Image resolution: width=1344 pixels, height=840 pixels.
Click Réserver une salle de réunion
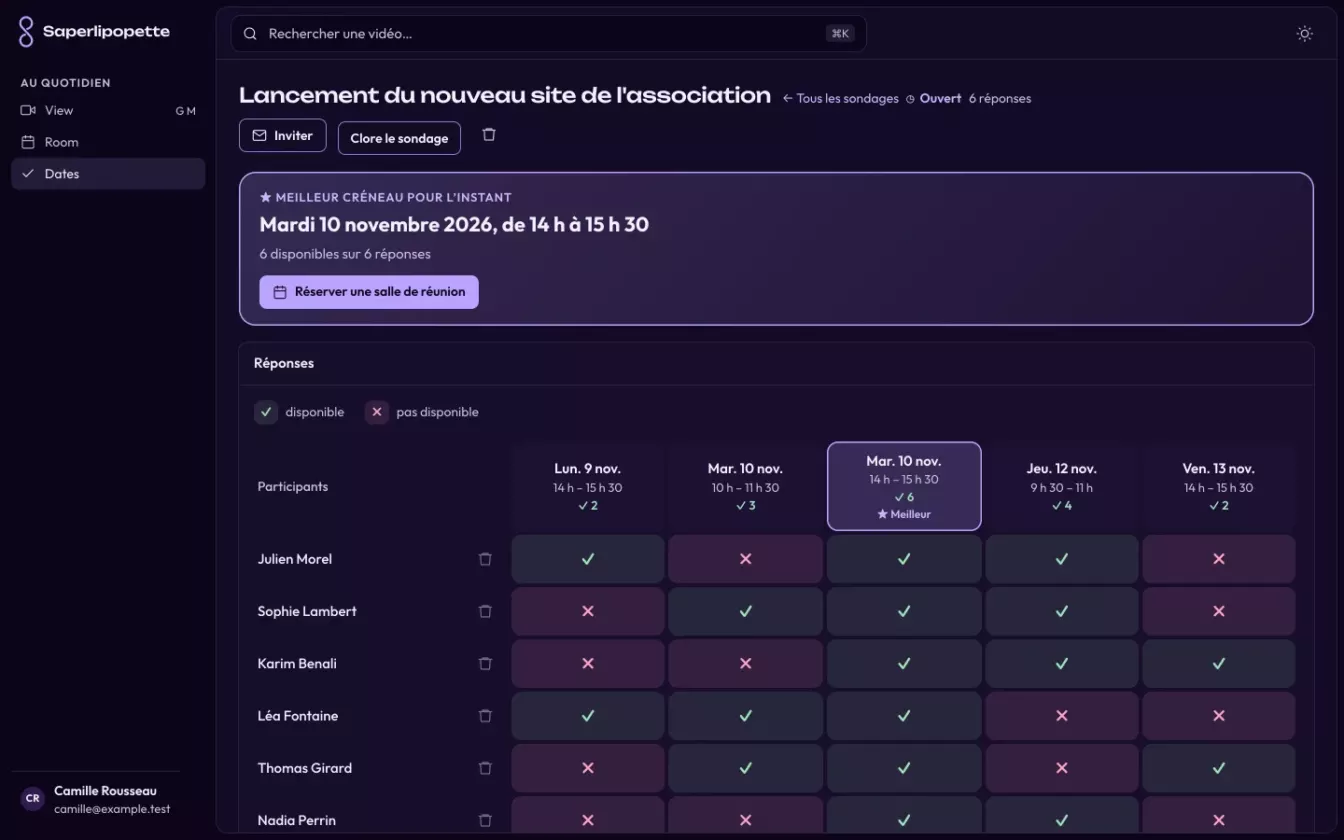coord(369,292)
